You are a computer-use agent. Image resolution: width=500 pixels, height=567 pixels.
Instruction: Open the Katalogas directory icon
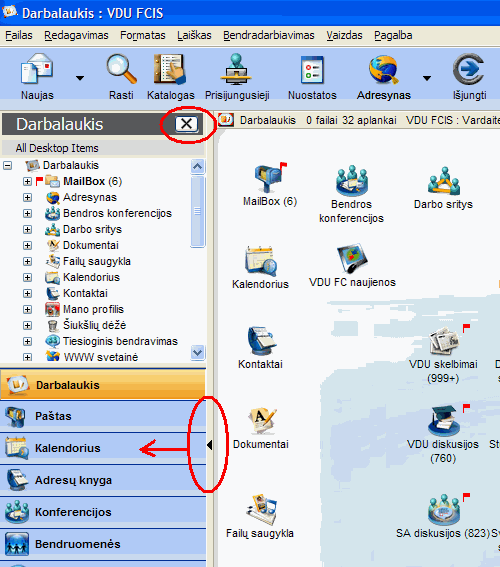tap(170, 69)
